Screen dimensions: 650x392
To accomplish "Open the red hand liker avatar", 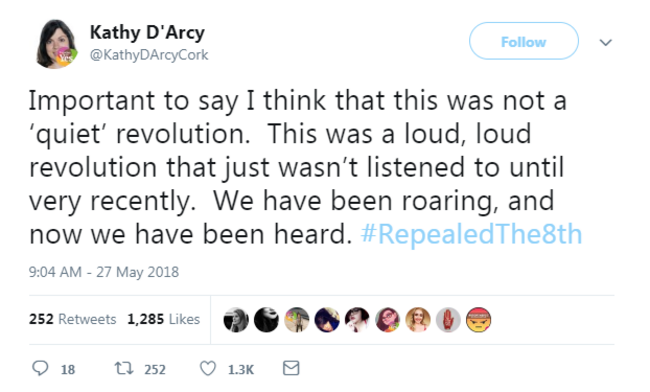I will click(448, 320).
